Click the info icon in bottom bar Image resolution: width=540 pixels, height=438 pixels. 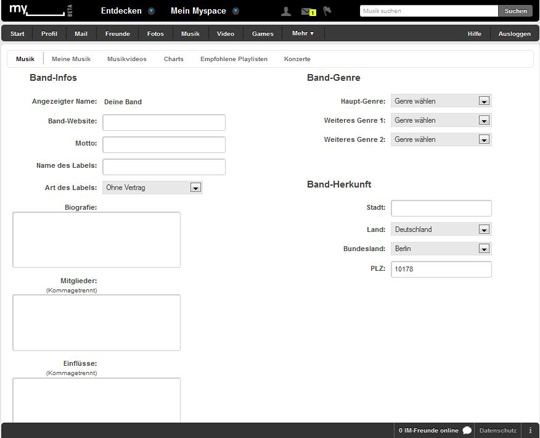[x=530, y=430]
